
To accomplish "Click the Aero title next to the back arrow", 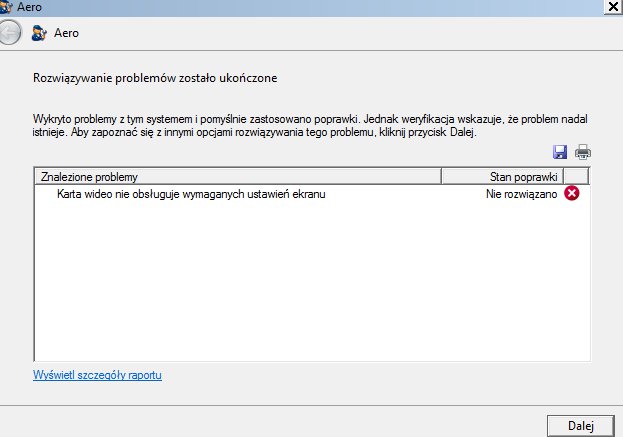I will [x=66, y=33].
